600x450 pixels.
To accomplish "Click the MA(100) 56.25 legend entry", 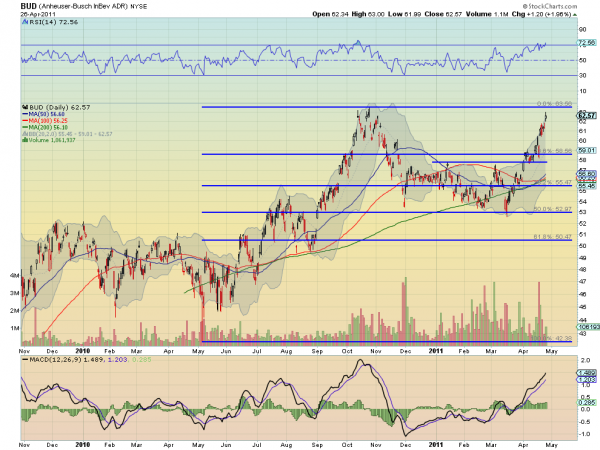I will pyautogui.click(x=48, y=121).
